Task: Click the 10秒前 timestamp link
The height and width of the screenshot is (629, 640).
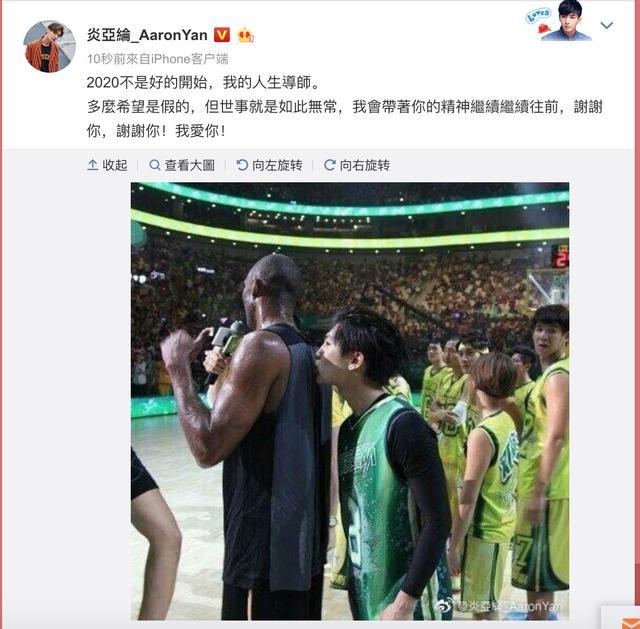Action: coord(106,59)
